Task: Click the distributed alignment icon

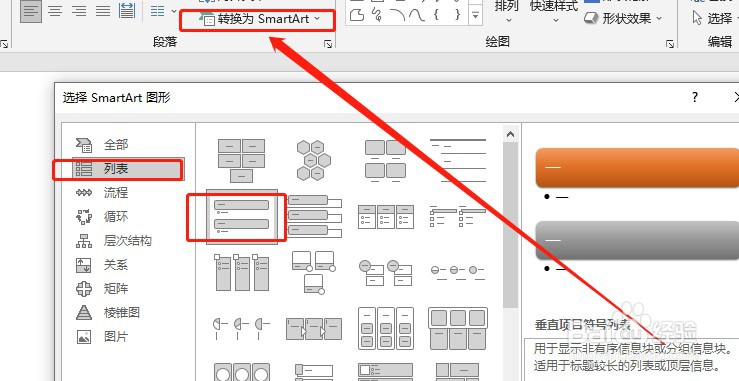Action: click(x=127, y=11)
